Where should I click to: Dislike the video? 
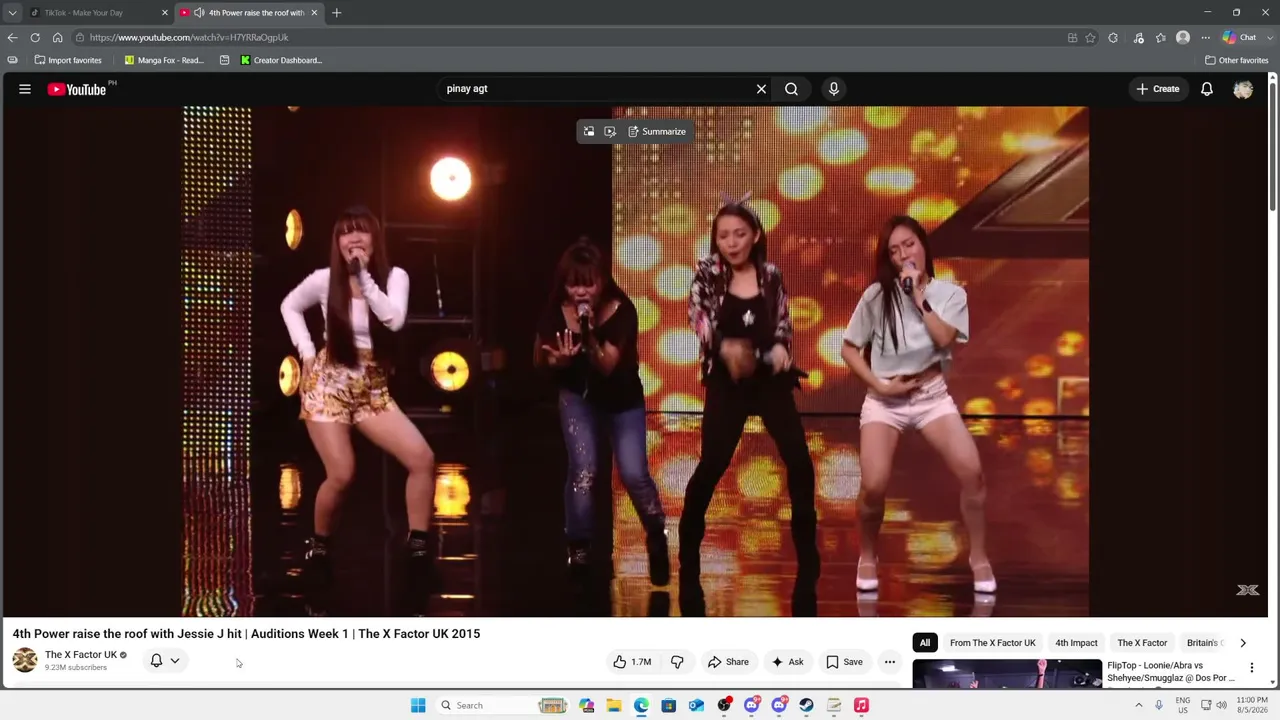(677, 661)
